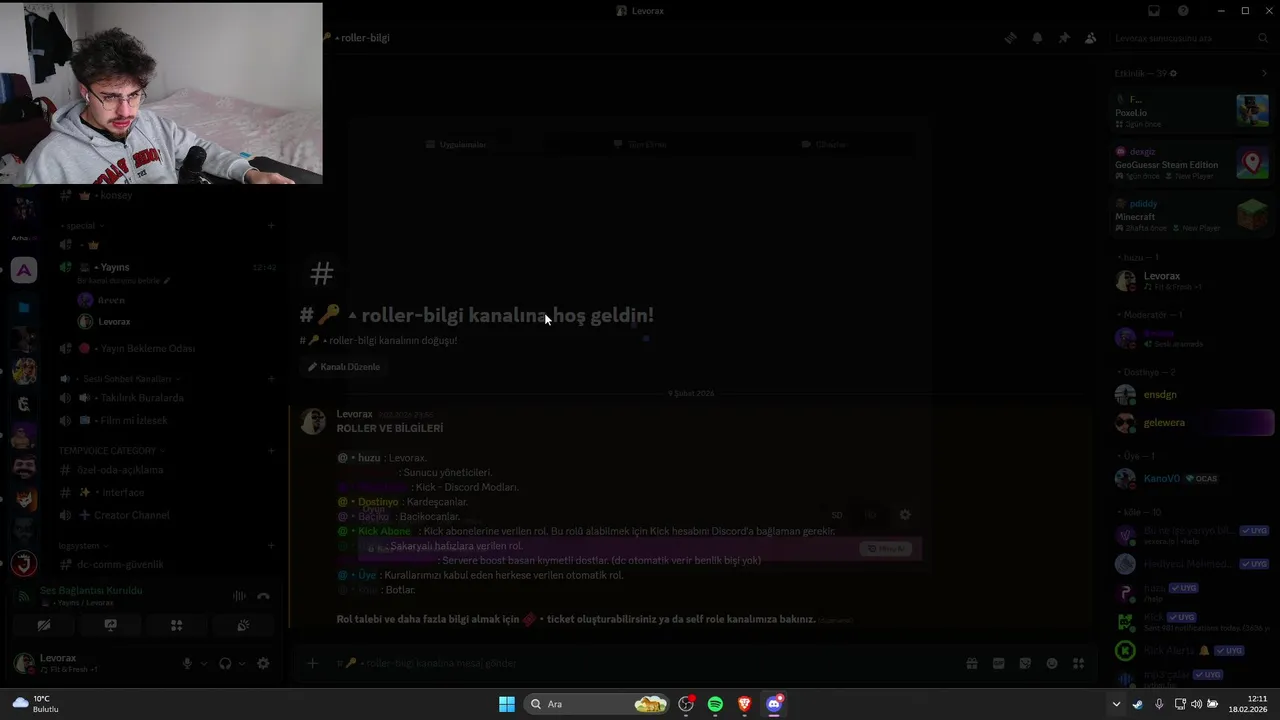Image resolution: width=1280 pixels, height=720 pixels.
Task: Open the Minecraft activity card
Action: click(1192, 215)
